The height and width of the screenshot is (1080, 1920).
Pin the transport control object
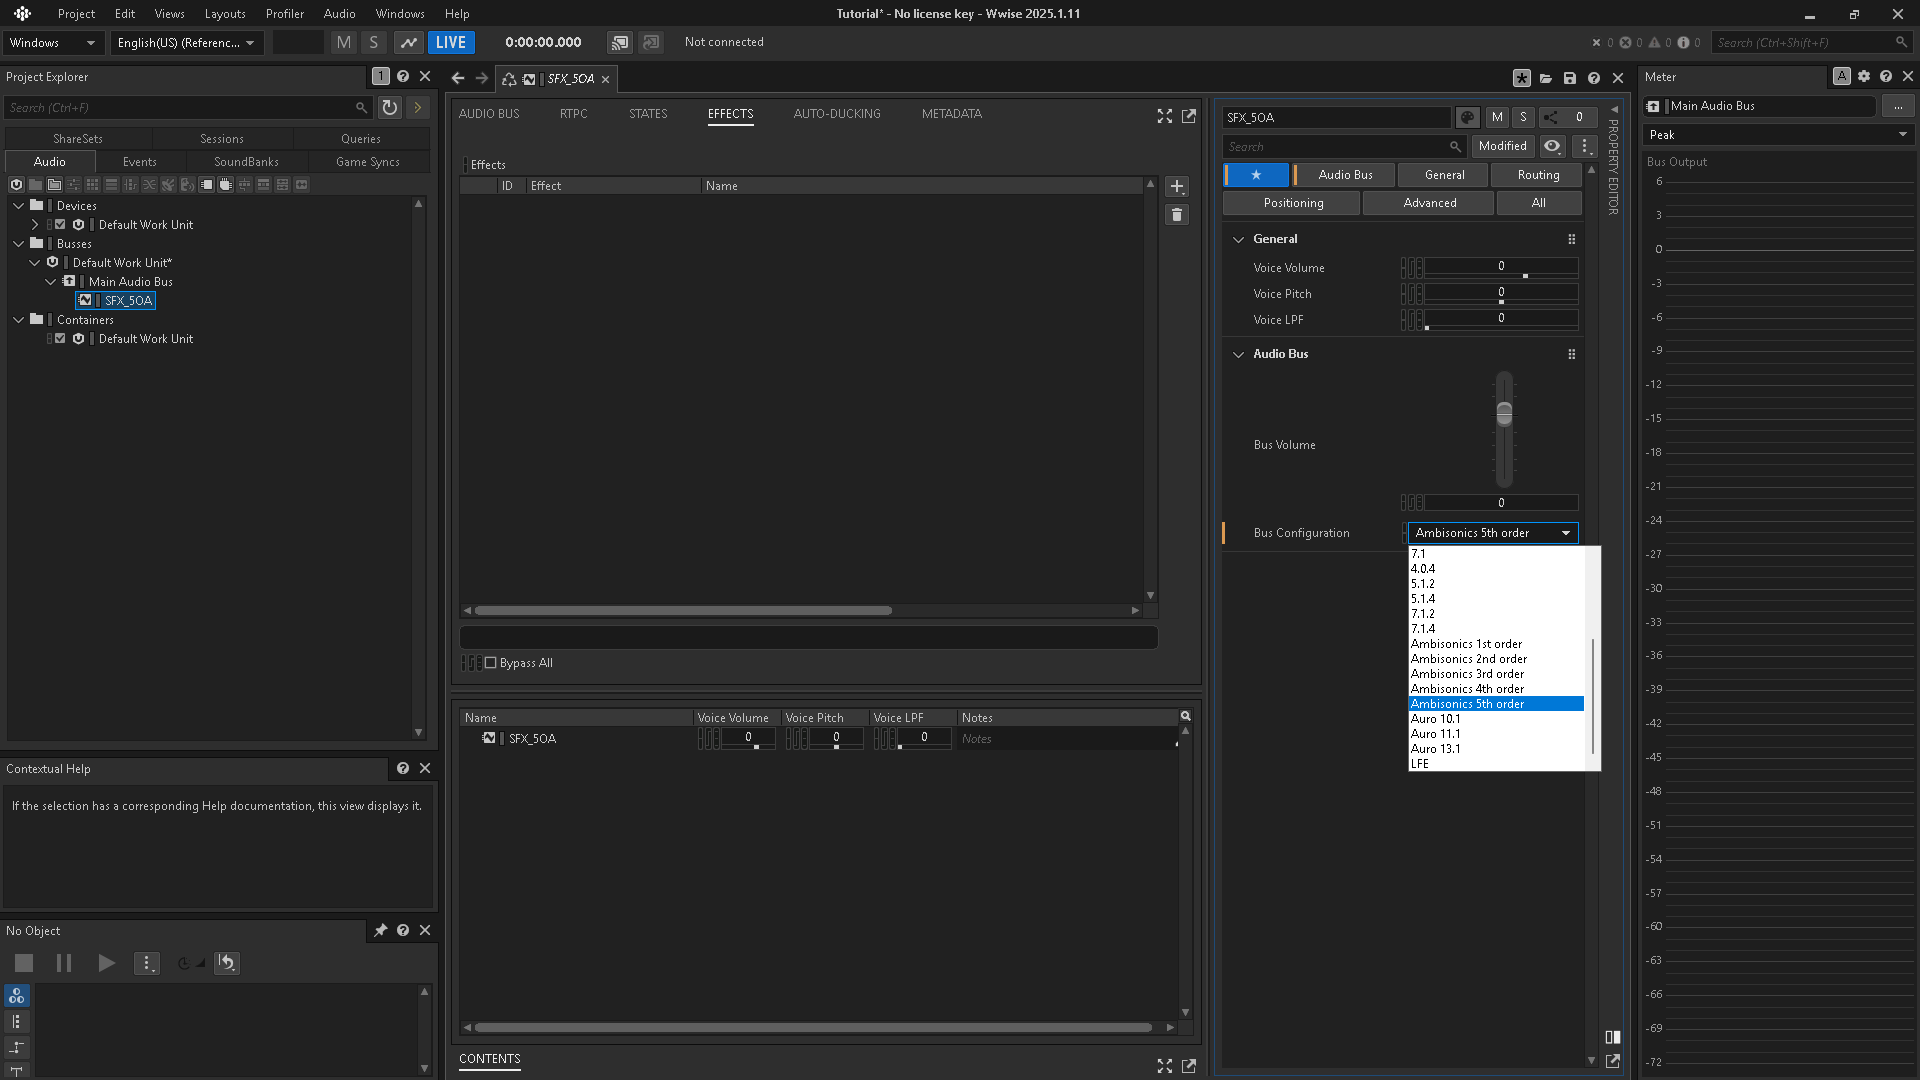(x=380, y=931)
